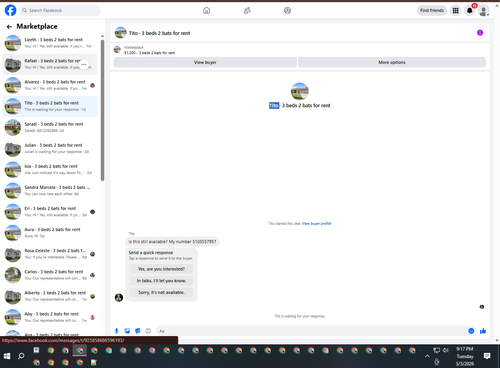Send a thumbs-up like
This screenshot has width=500, height=368.
click(x=483, y=331)
